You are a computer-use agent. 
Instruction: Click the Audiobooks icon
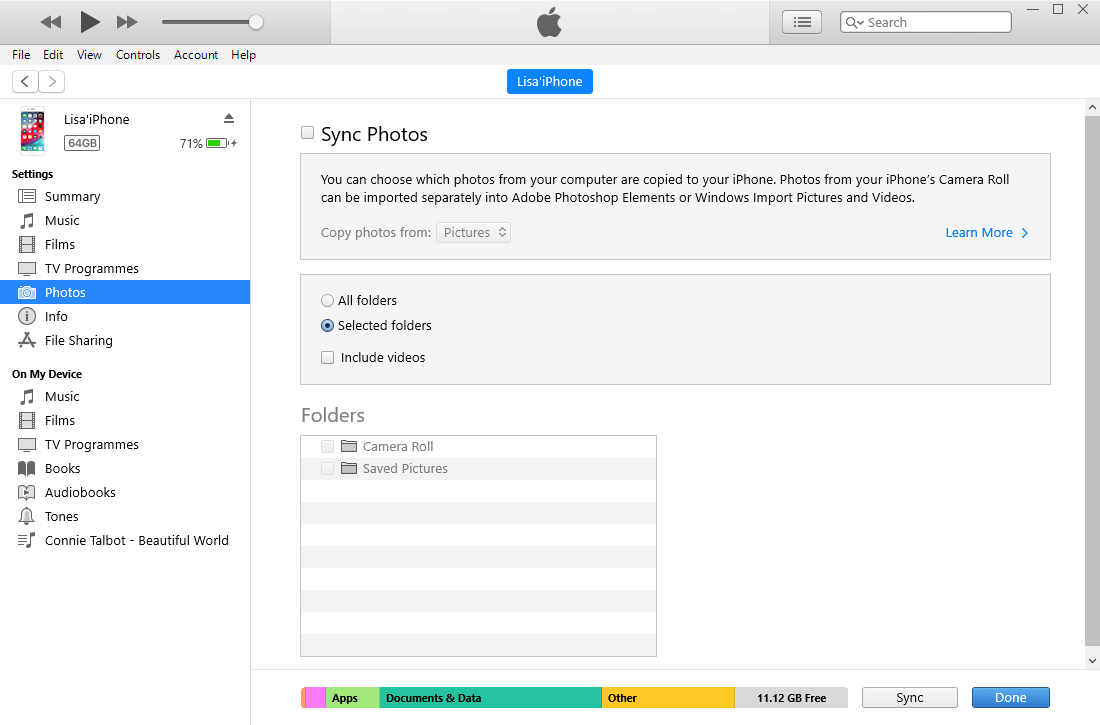(27, 493)
